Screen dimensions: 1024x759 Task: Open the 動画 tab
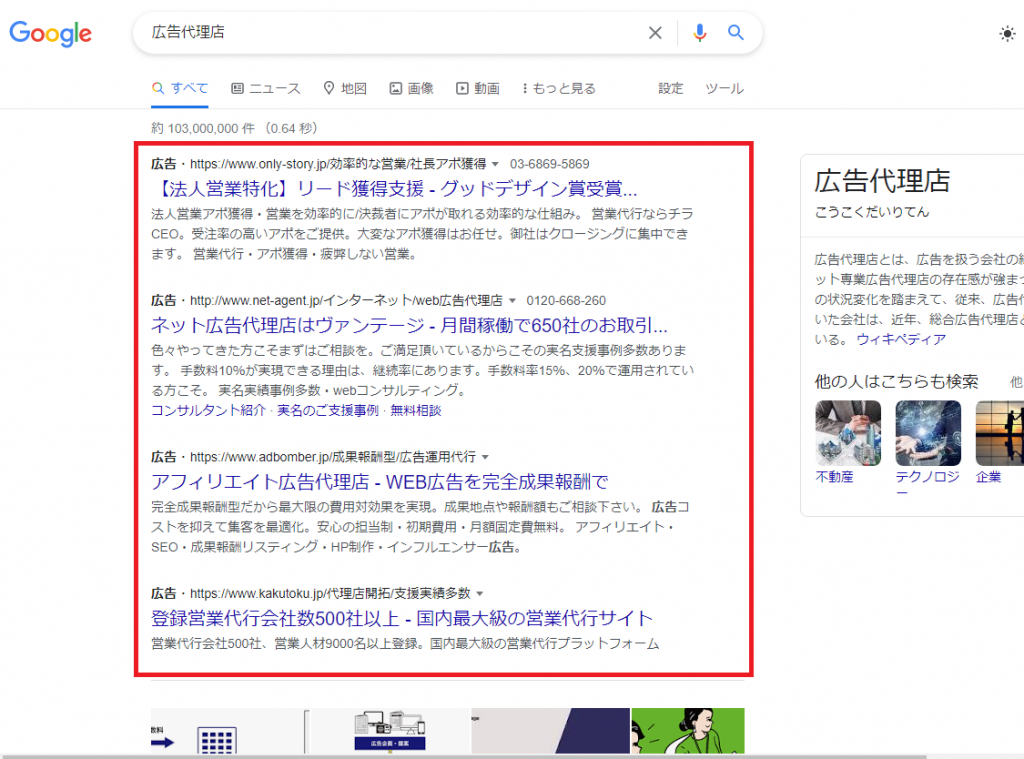(x=477, y=88)
